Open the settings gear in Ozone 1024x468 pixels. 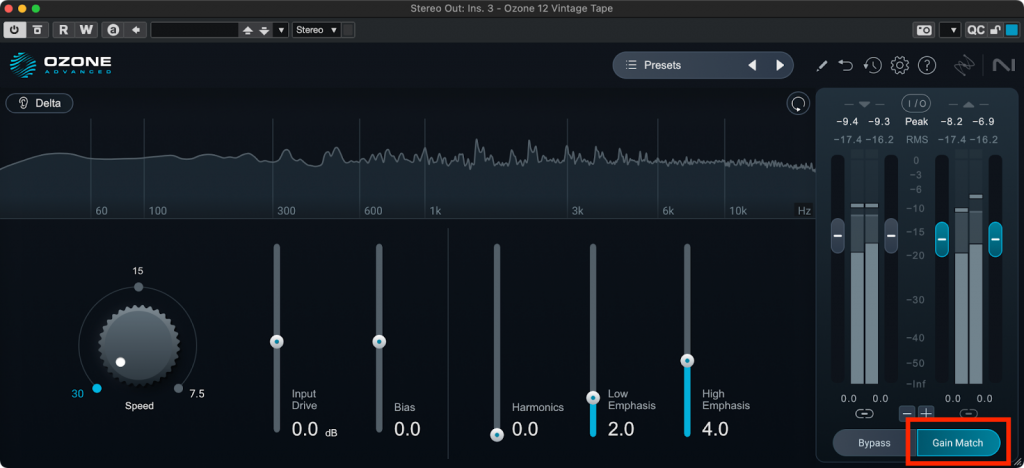[899, 66]
